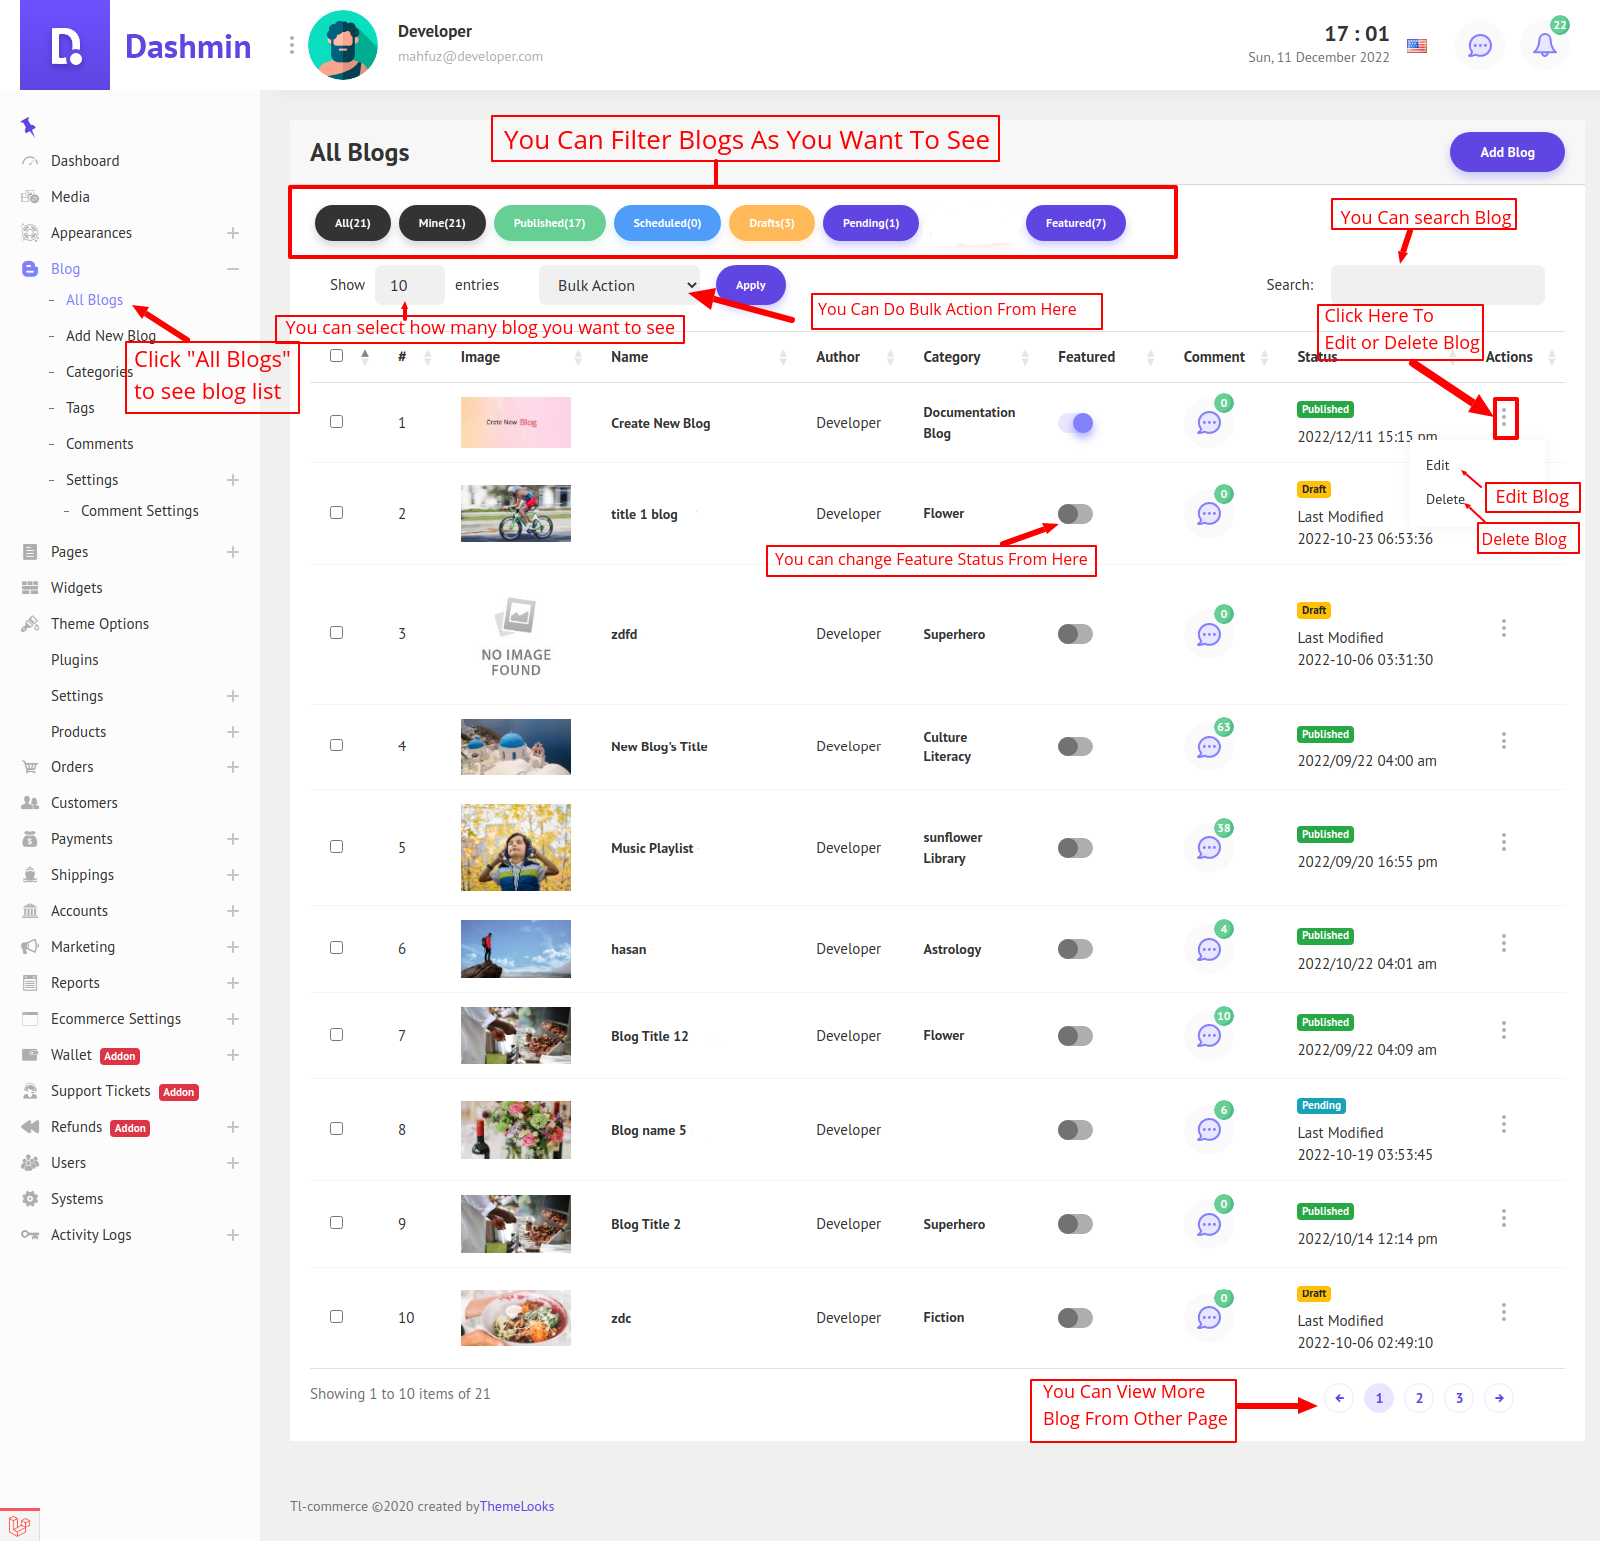Expand the Appearances sidebar menu
This screenshot has width=1600, height=1541.
pos(232,233)
